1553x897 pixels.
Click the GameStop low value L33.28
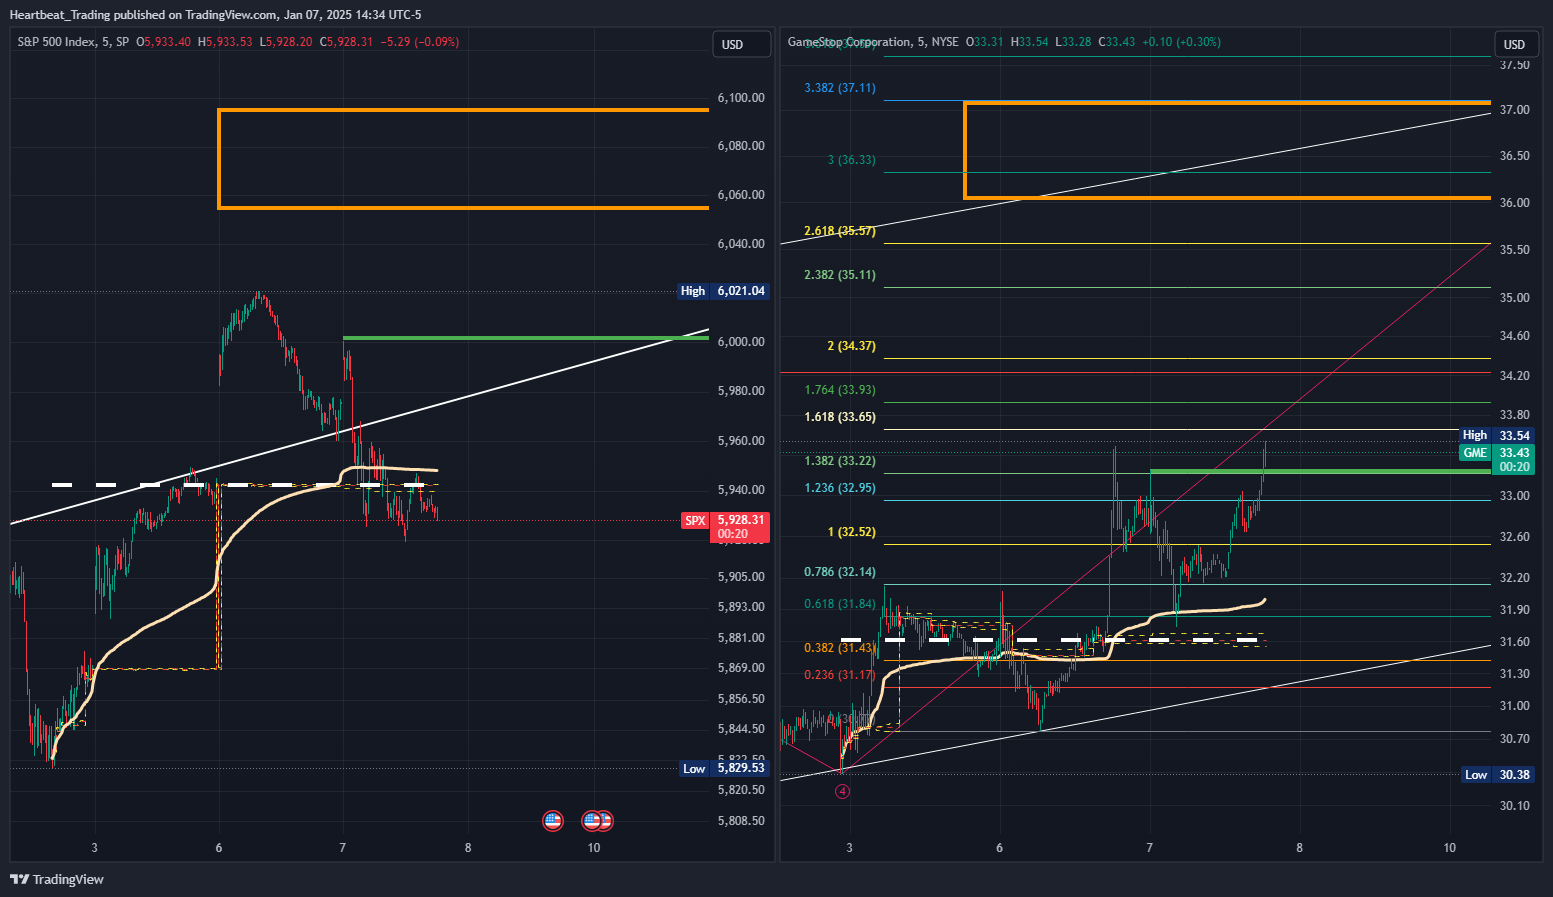[1073, 42]
